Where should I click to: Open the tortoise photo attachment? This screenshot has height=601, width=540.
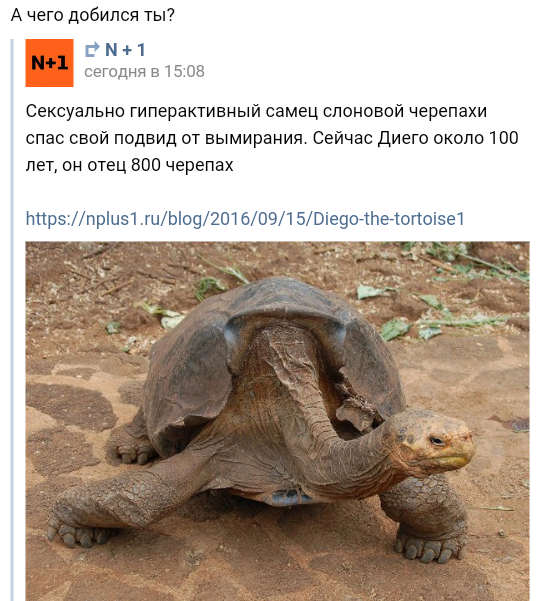[x=277, y=421]
